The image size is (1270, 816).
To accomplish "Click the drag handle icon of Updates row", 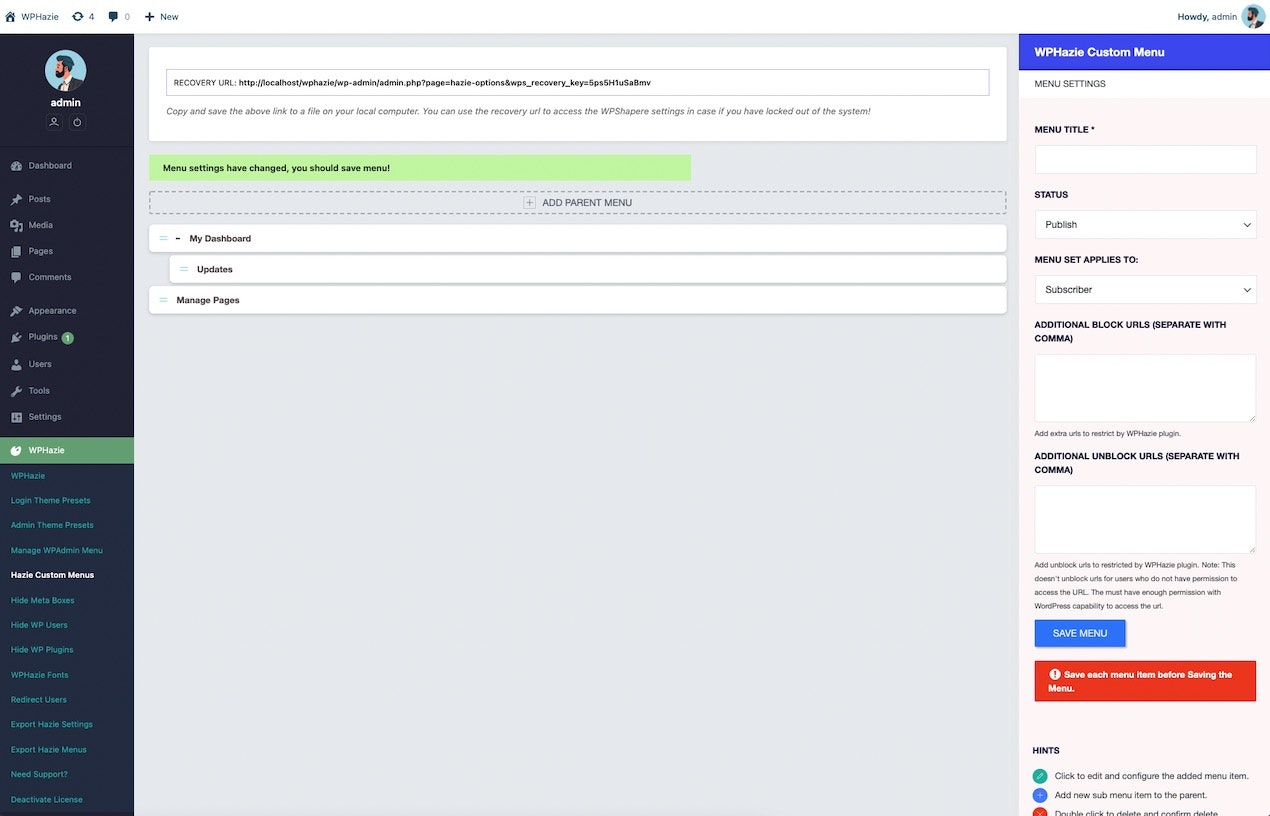I will 184,270.
